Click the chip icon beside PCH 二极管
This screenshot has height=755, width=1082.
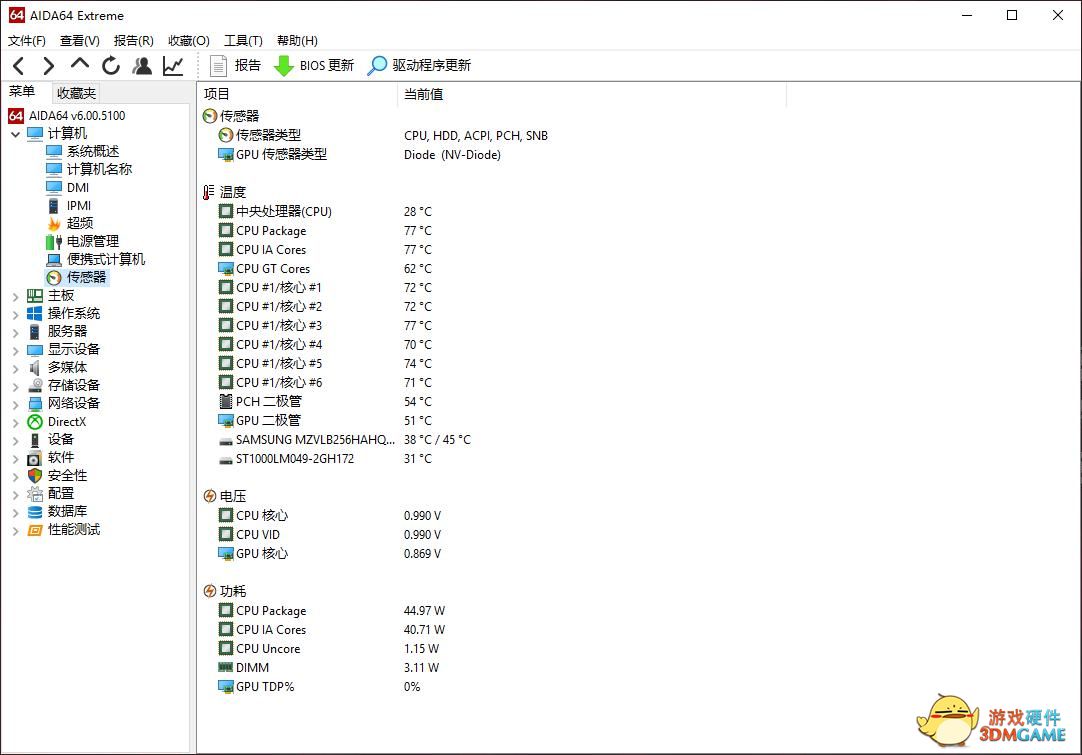point(226,401)
